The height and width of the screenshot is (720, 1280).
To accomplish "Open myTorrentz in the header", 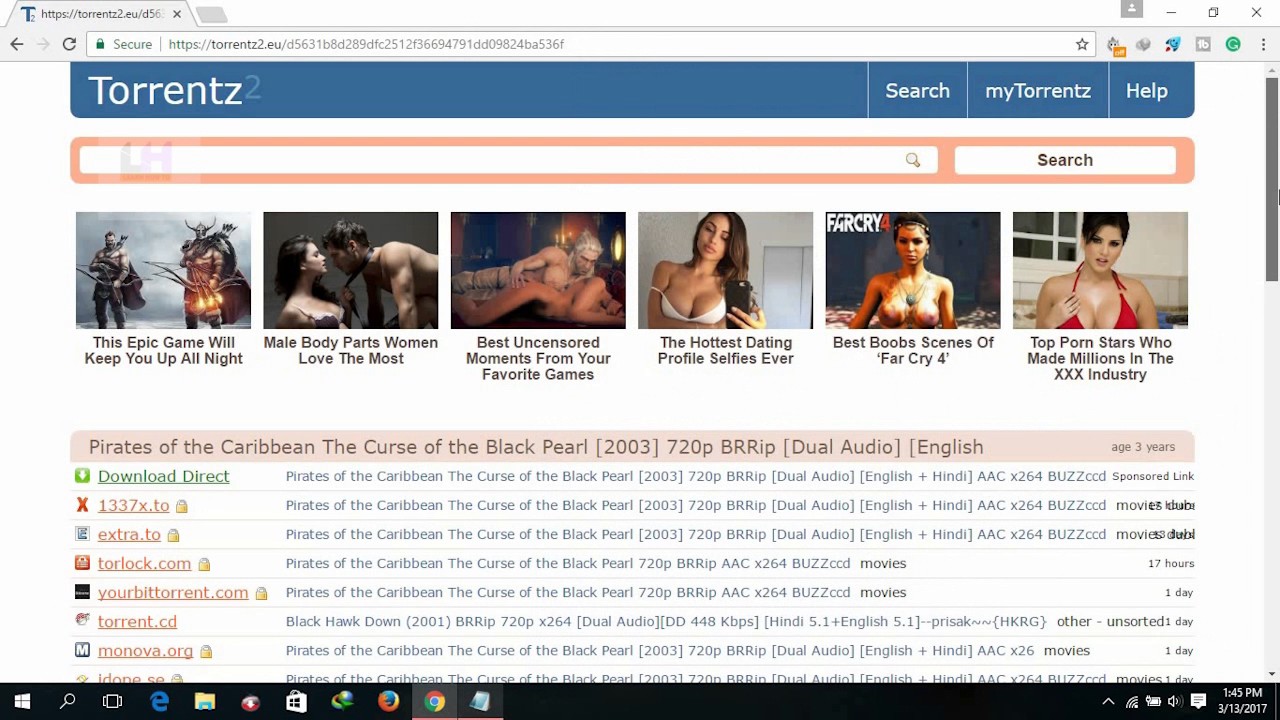I will (1038, 90).
